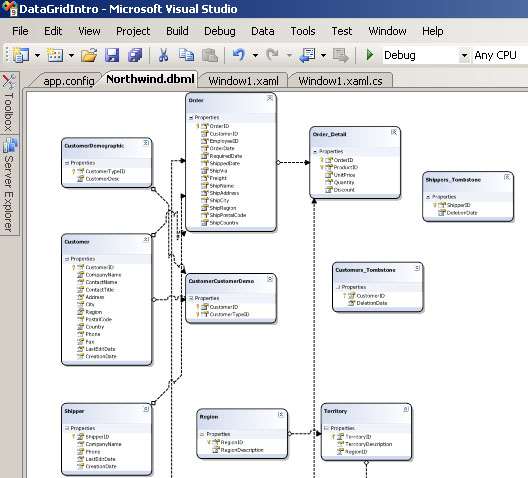The image size is (528, 478).
Task: Collapse the Order entity box
Action: click(x=270, y=98)
